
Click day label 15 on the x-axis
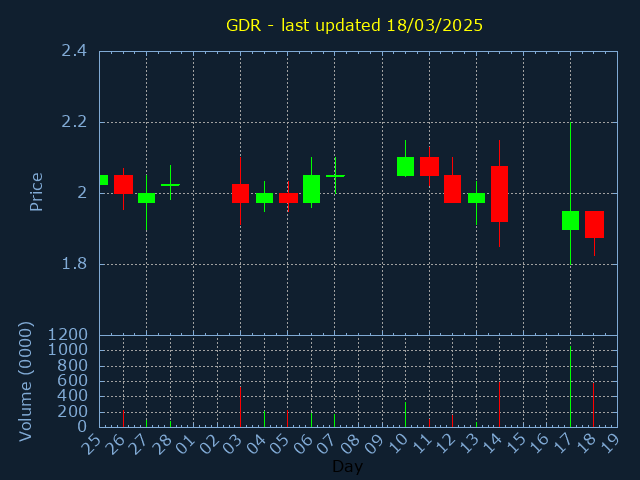click(x=517, y=444)
